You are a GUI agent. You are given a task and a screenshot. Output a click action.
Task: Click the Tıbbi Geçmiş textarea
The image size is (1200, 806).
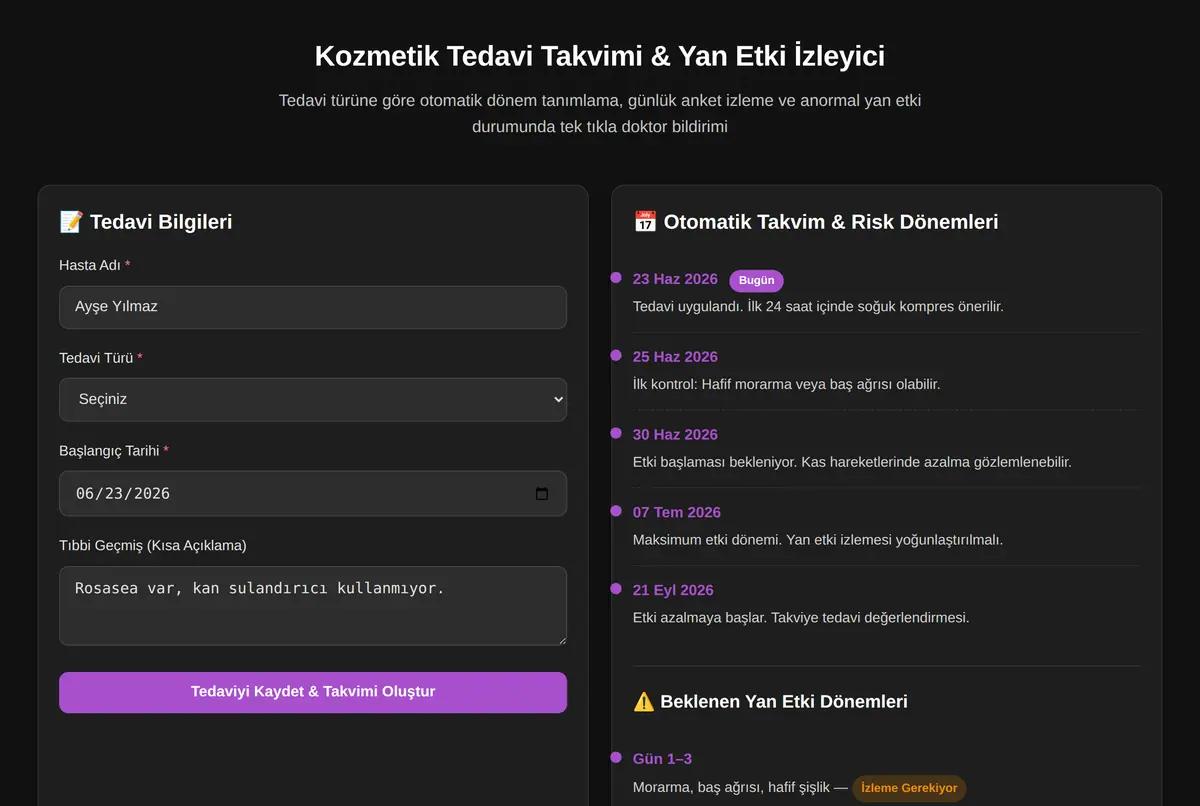tap(313, 606)
